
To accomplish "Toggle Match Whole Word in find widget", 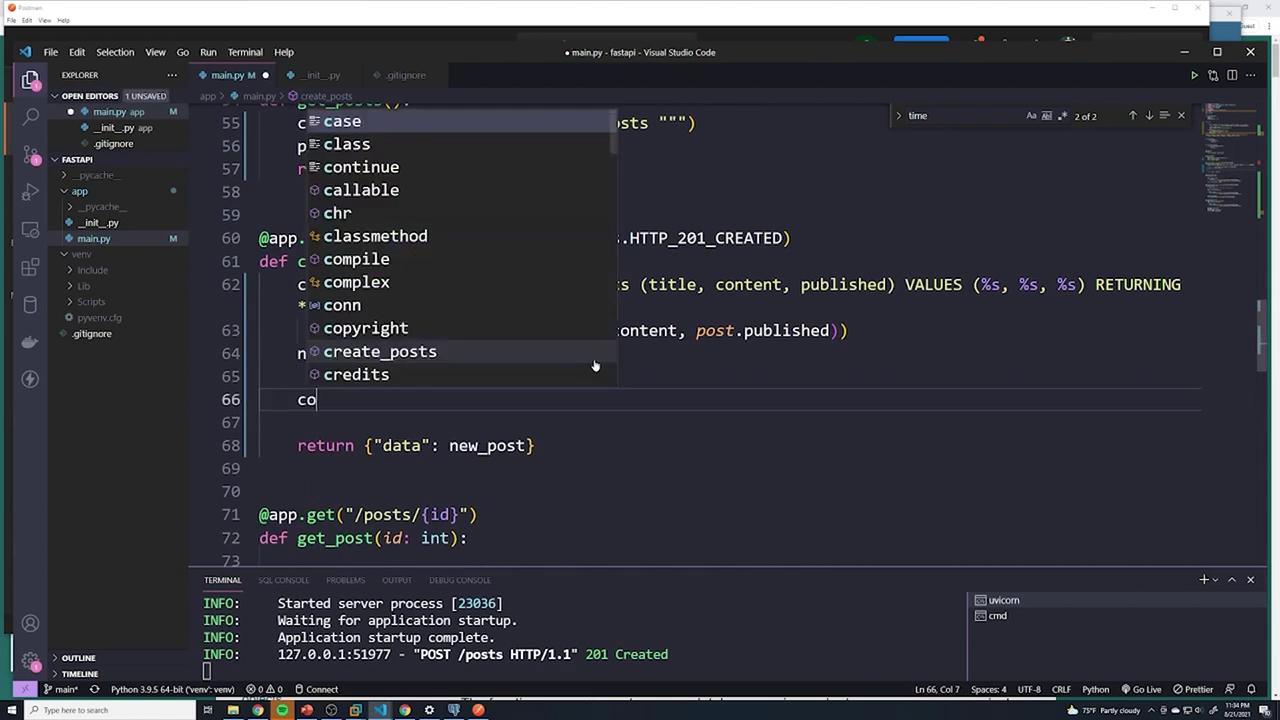I will tap(1045, 116).
